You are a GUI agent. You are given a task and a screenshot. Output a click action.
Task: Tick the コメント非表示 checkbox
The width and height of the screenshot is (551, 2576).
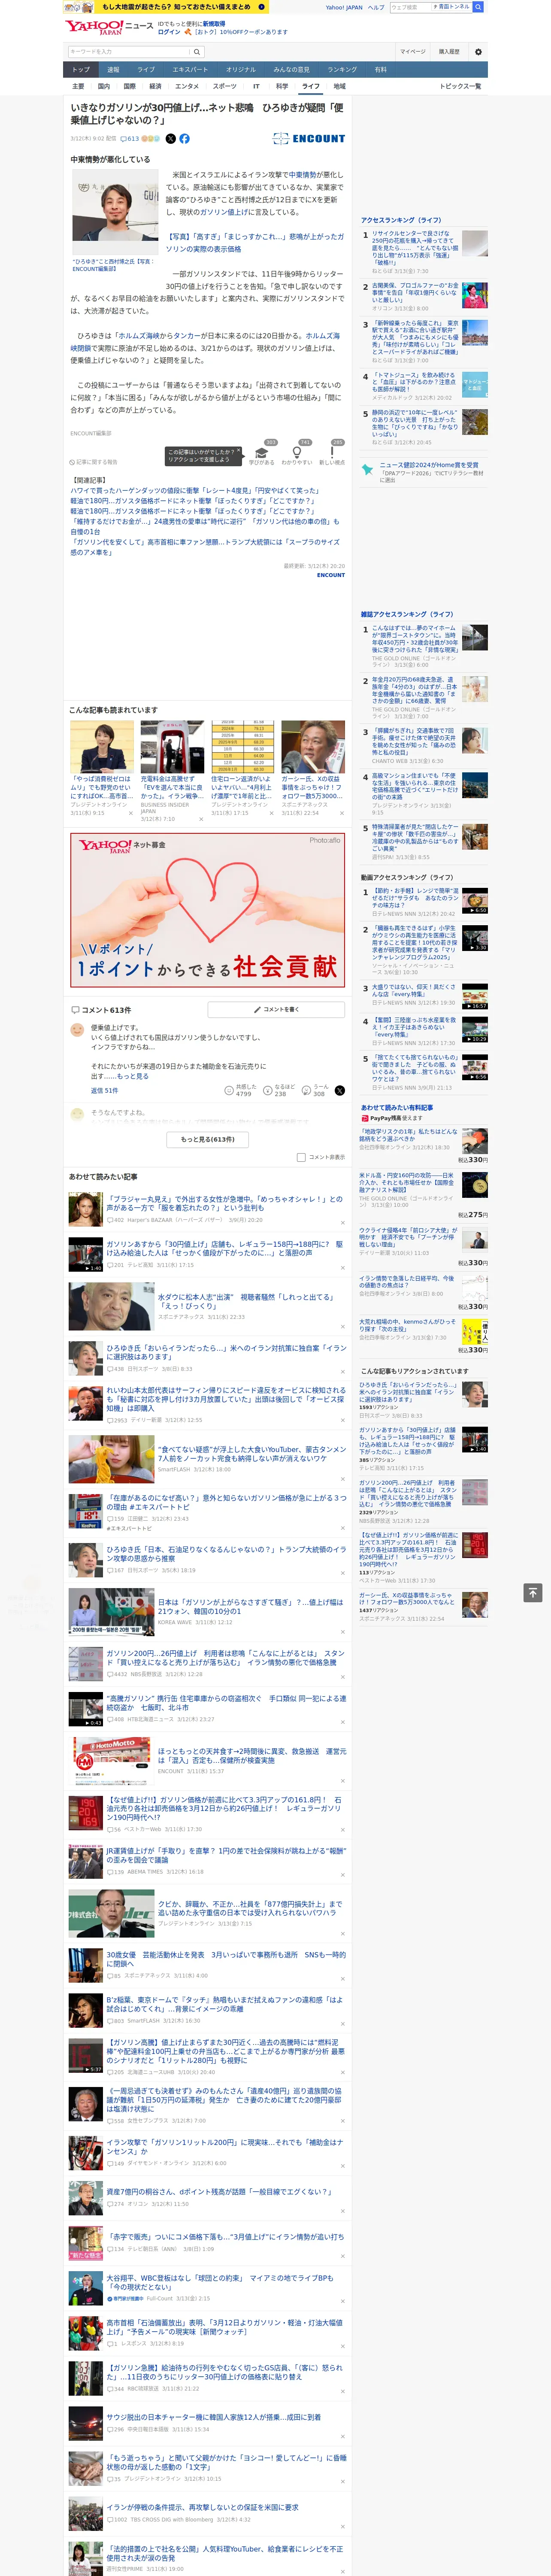301,1157
